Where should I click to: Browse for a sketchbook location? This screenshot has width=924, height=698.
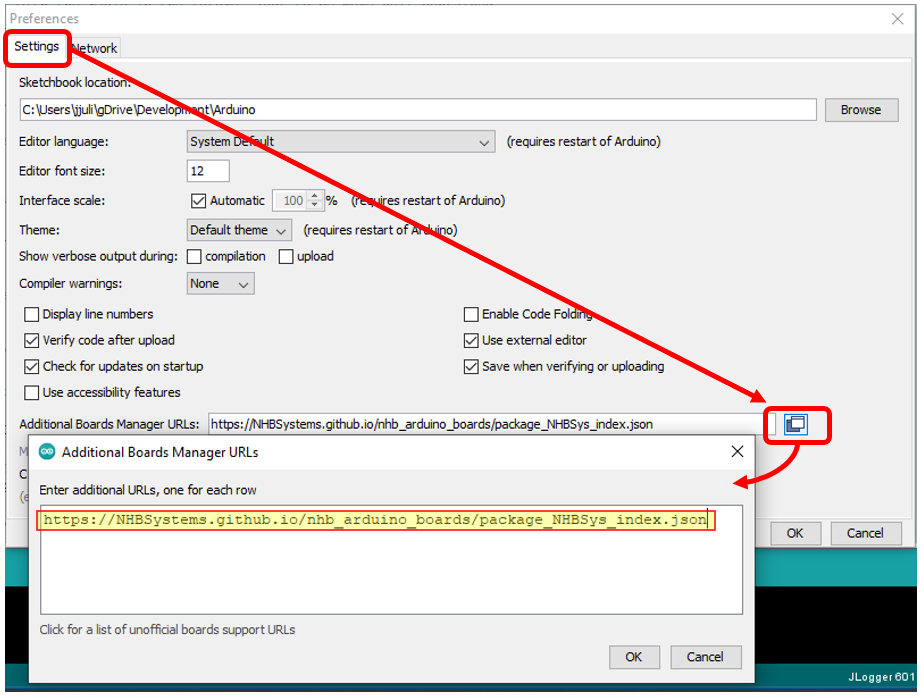(x=861, y=110)
